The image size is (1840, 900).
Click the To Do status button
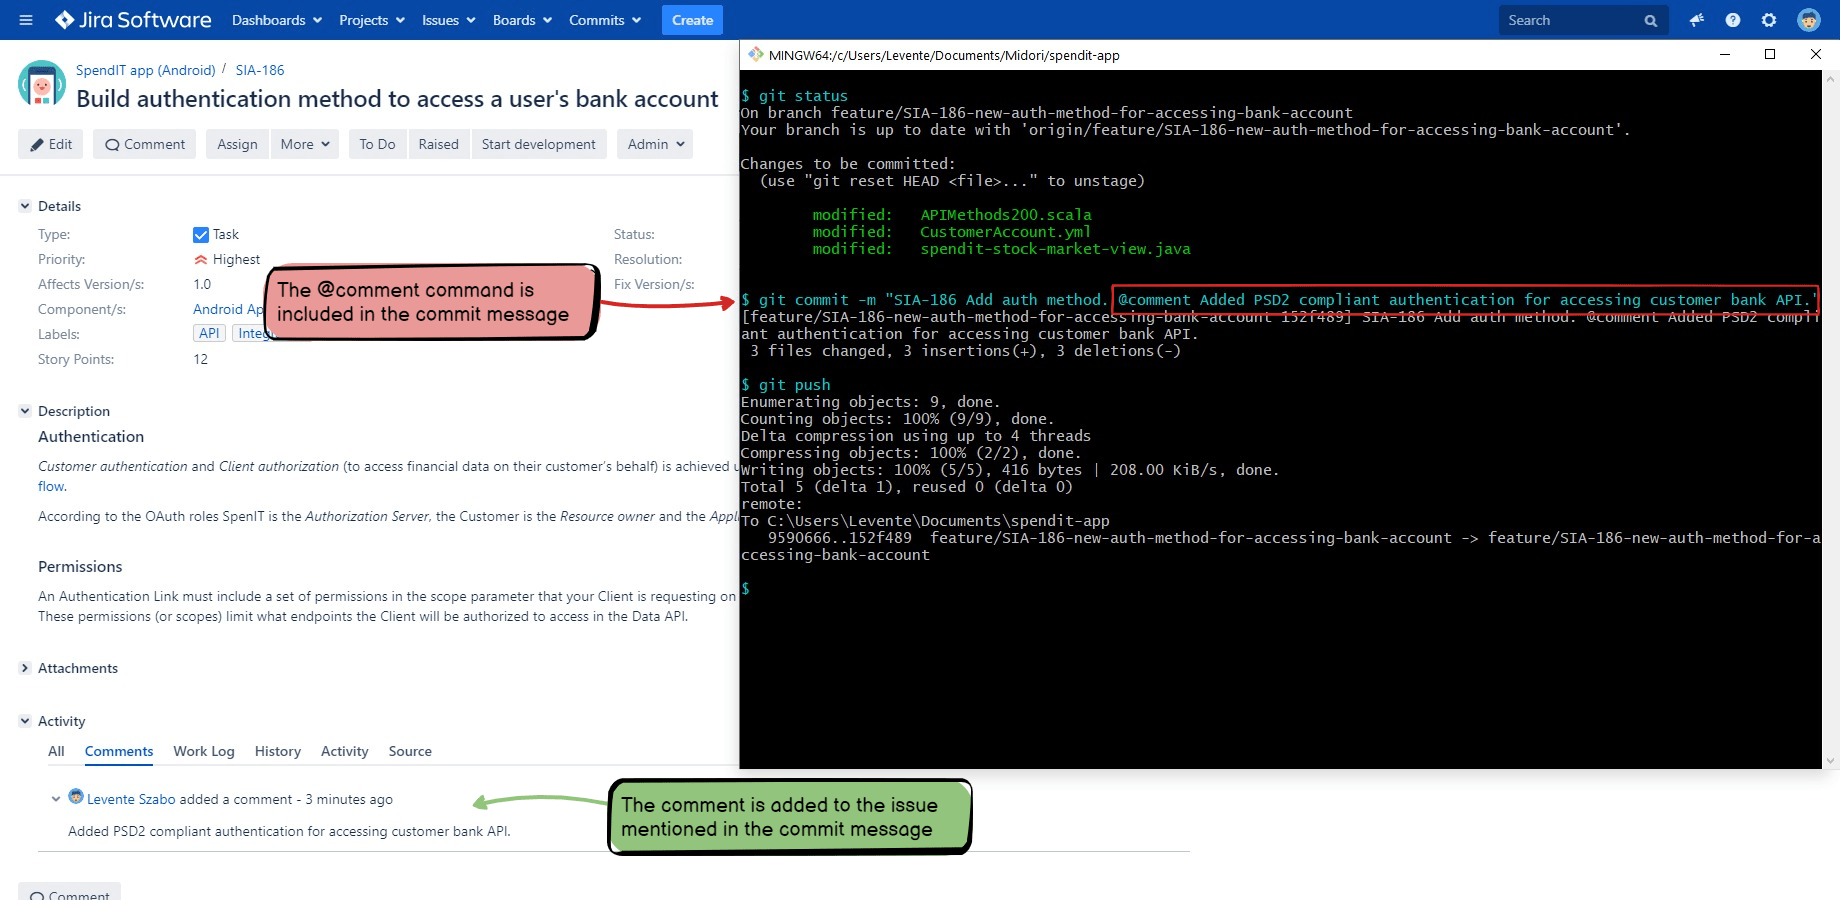pyautogui.click(x=377, y=144)
